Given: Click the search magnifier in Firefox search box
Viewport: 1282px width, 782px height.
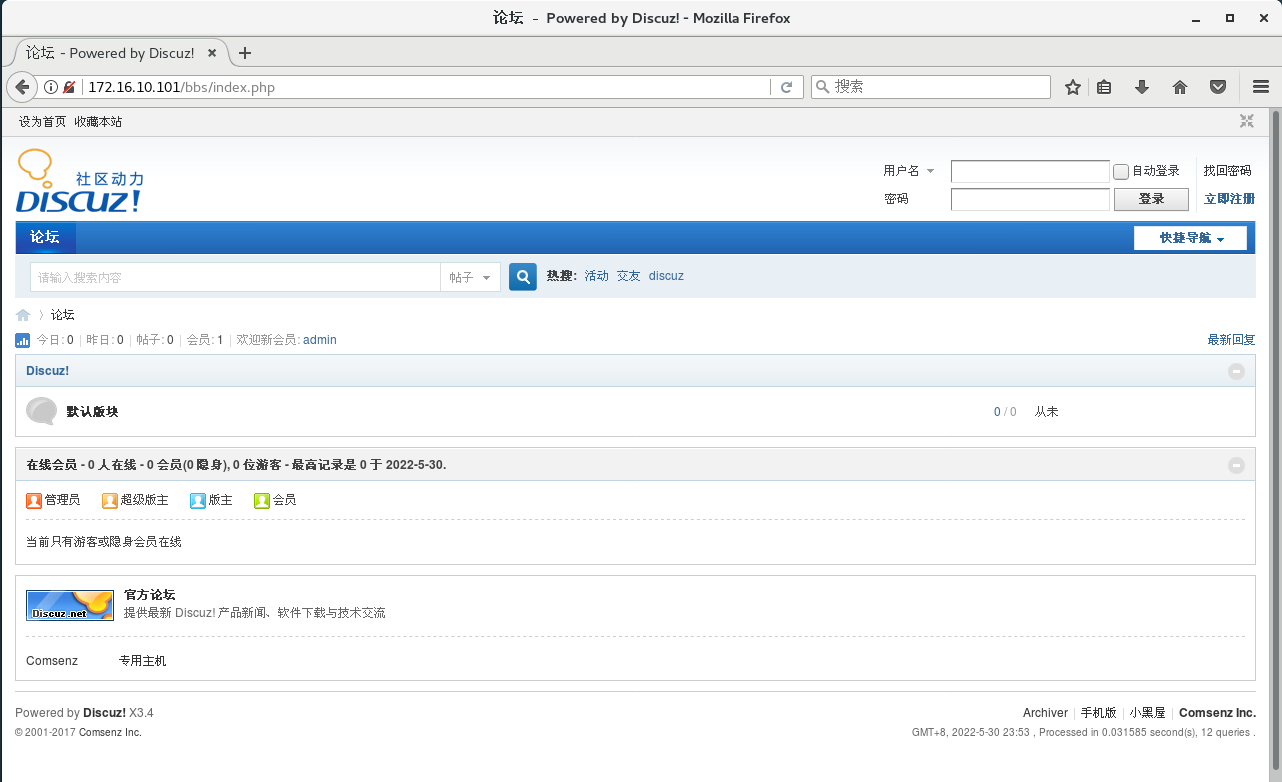Looking at the screenshot, I should [823, 87].
